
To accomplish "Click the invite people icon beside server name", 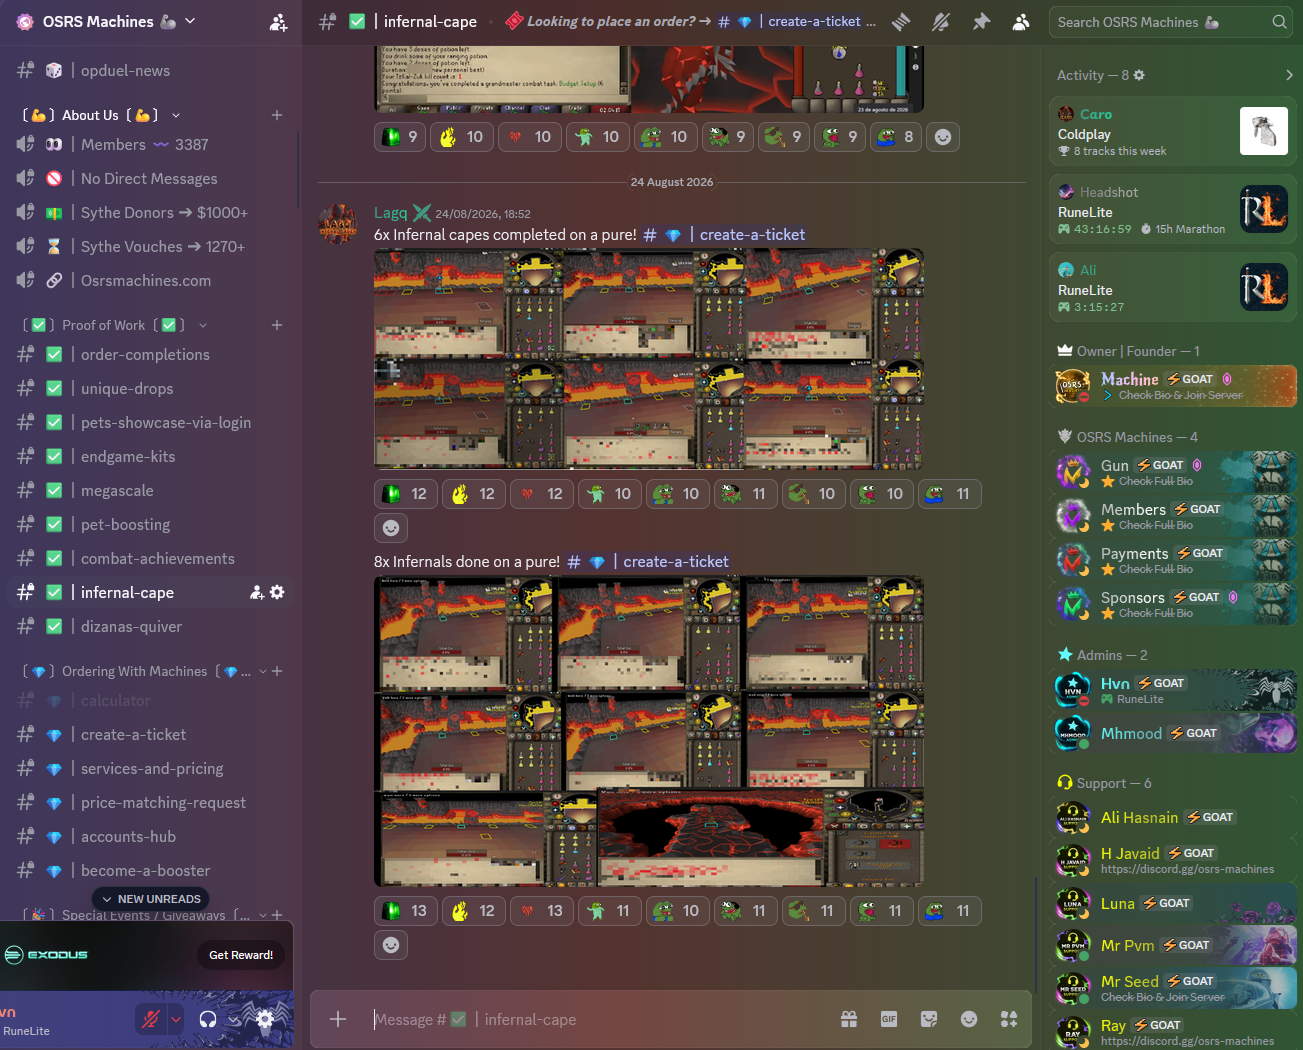I will click(278, 22).
